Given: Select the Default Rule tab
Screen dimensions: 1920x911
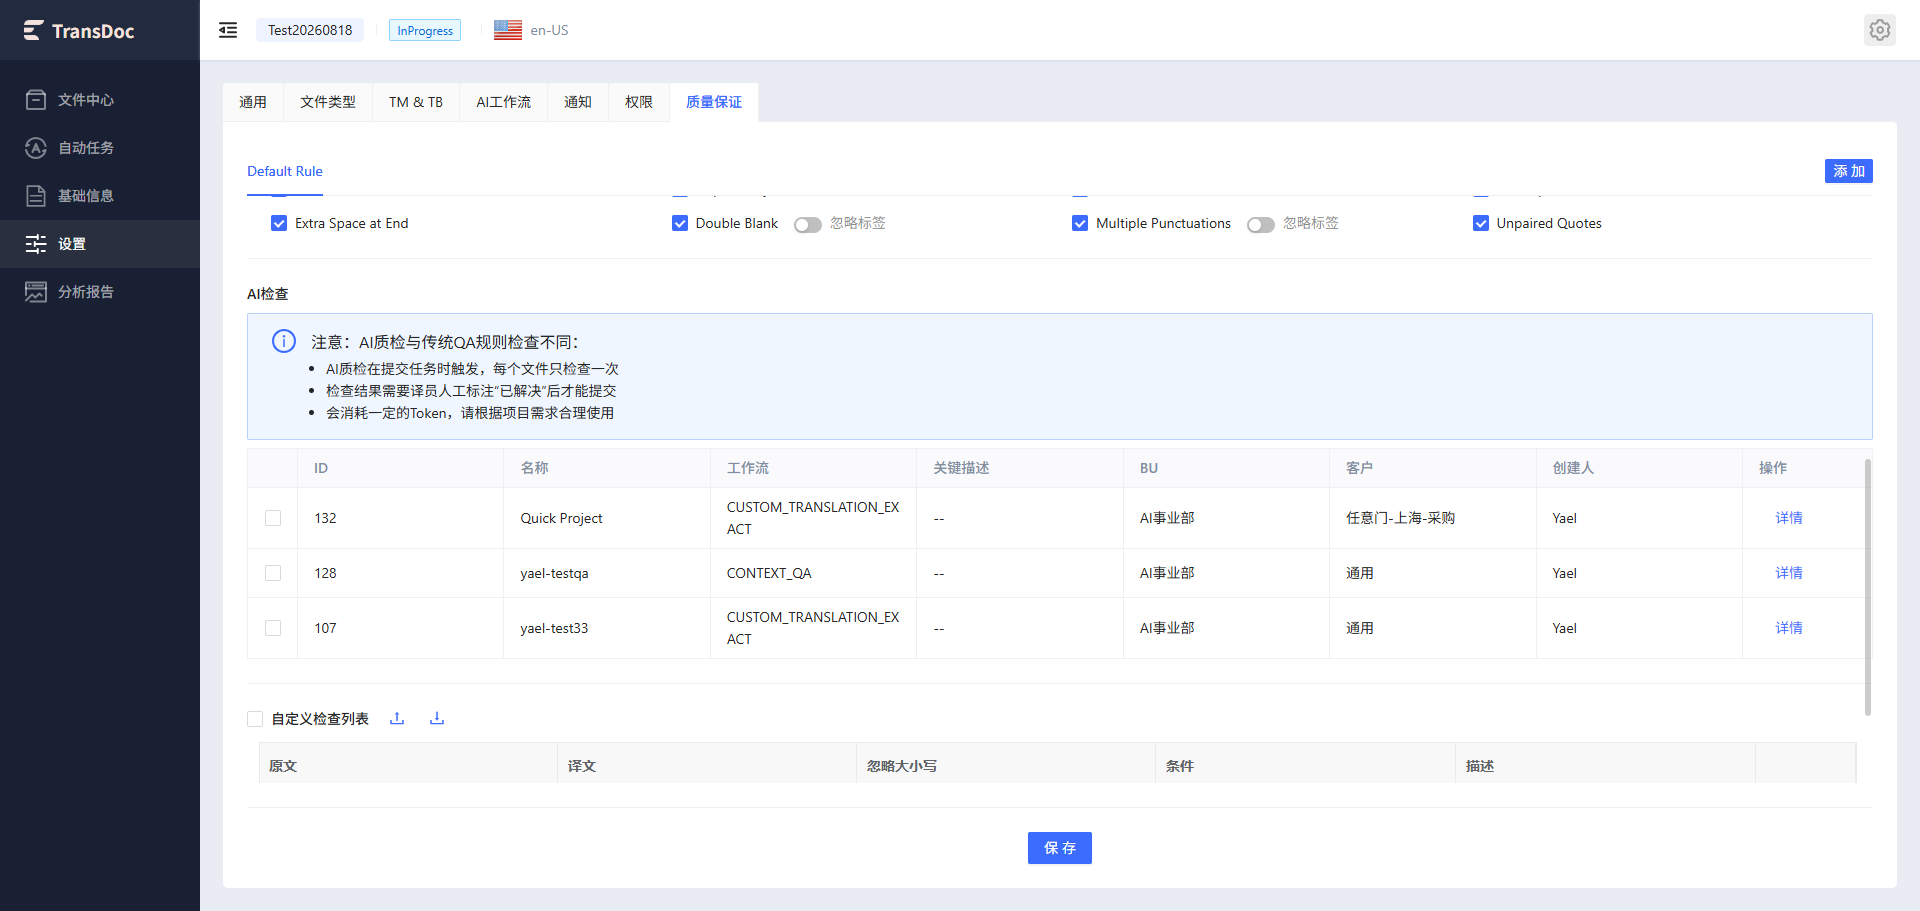Looking at the screenshot, I should tap(285, 171).
